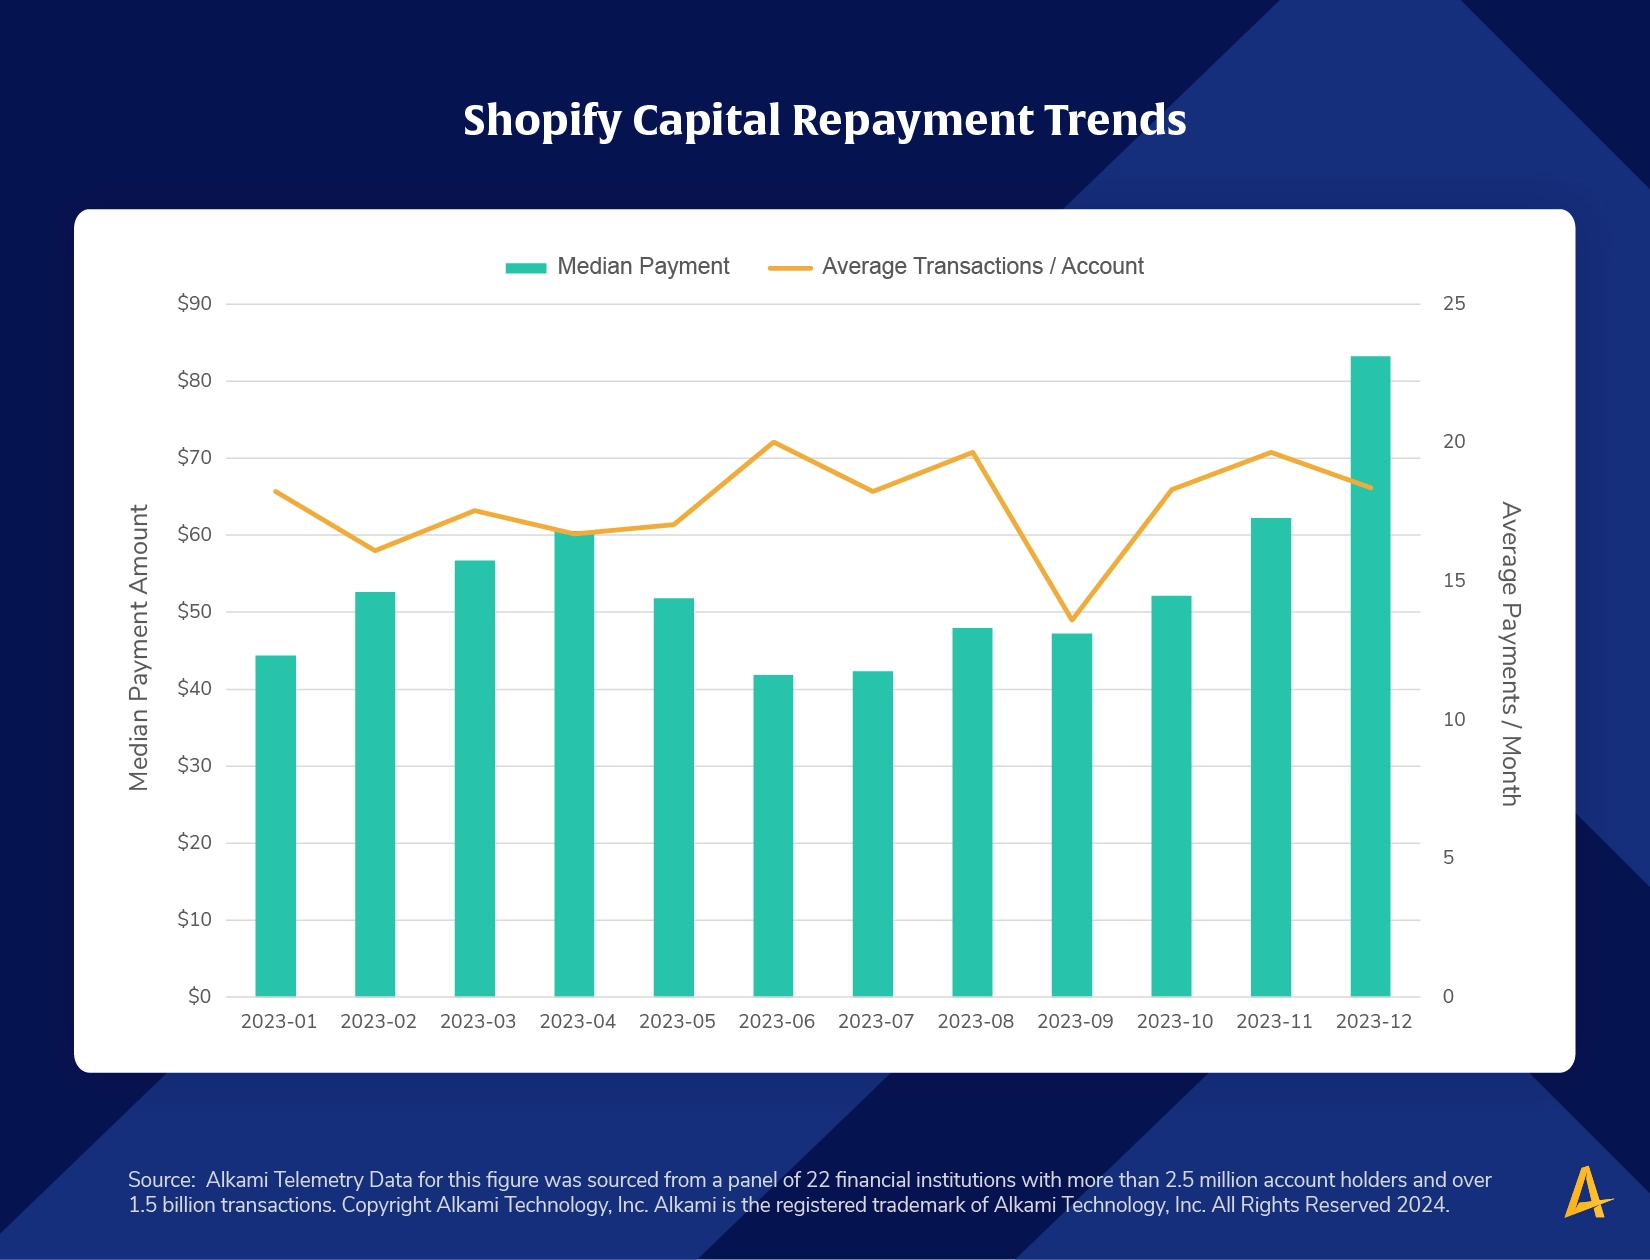Screen dimensions: 1650x1260
Task: Click the 2023-06 bar
Action: [x=773, y=836]
